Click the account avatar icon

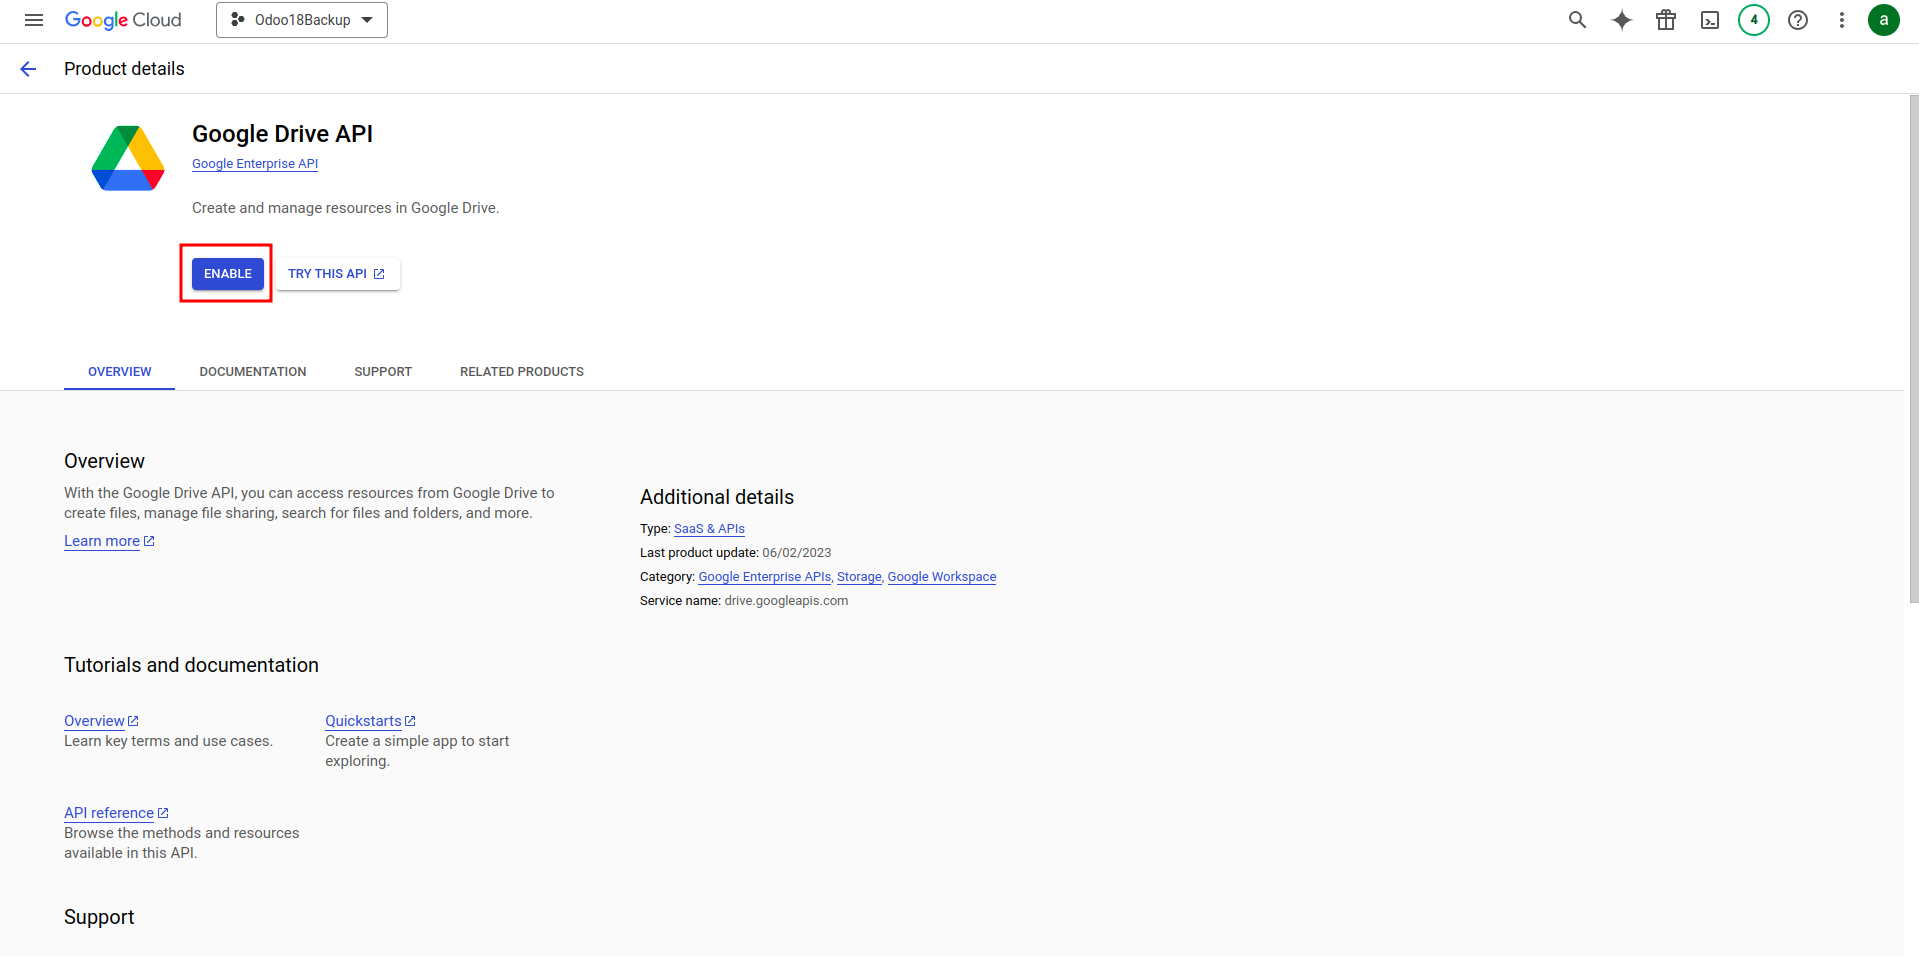(x=1883, y=20)
